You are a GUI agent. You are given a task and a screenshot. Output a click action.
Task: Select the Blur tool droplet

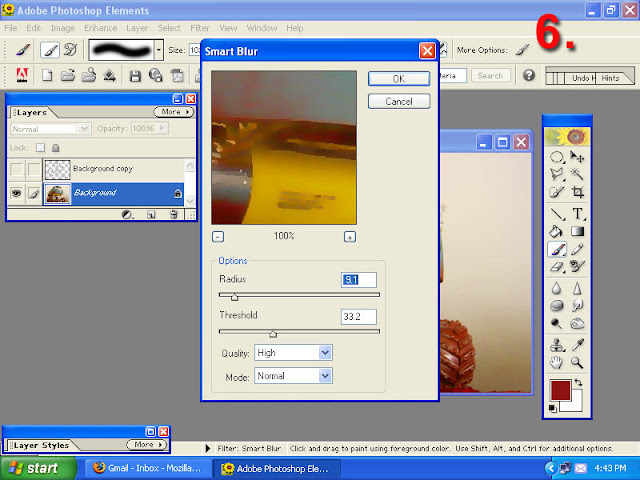tap(557, 288)
